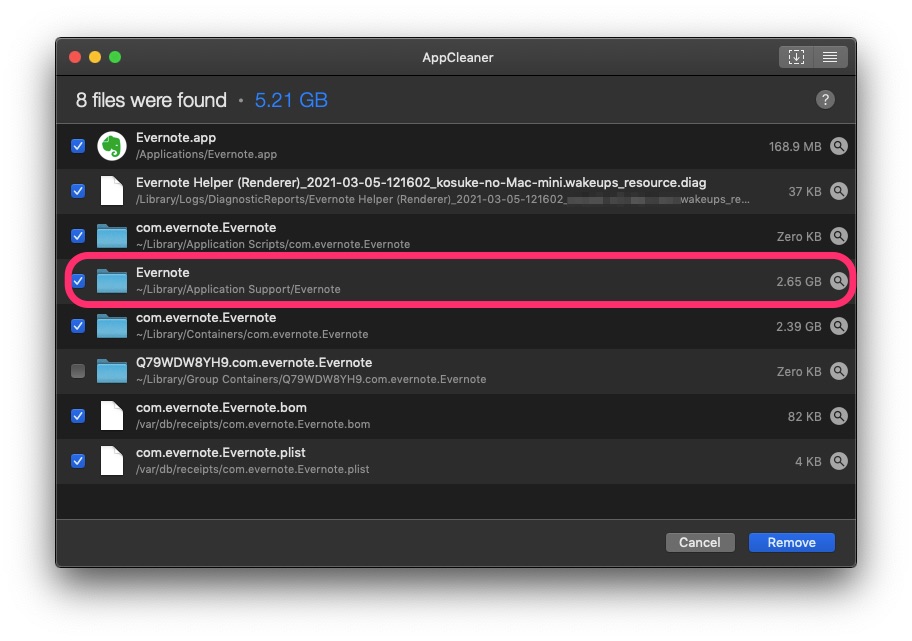The width and height of the screenshot is (912, 641).
Task: Minimize the window with yellow button
Action: tap(95, 57)
